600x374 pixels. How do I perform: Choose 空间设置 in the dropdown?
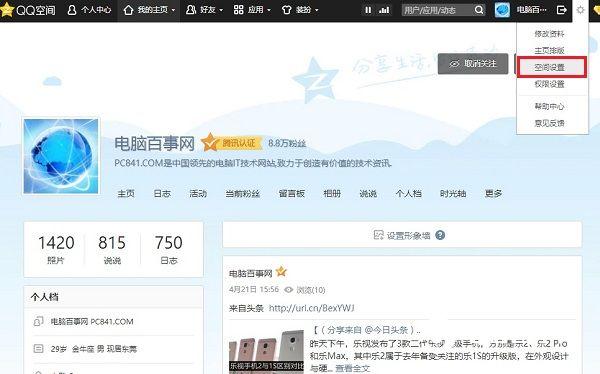[549, 67]
